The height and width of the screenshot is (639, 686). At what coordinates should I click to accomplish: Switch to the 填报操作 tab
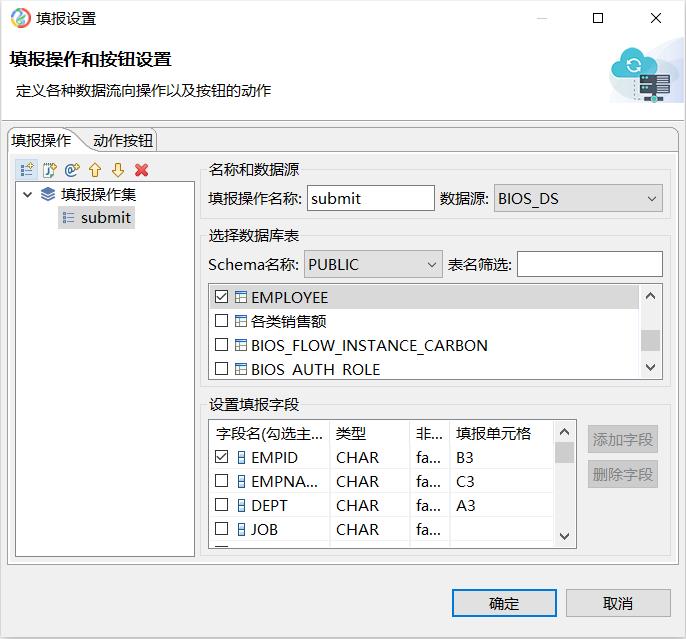[41, 141]
